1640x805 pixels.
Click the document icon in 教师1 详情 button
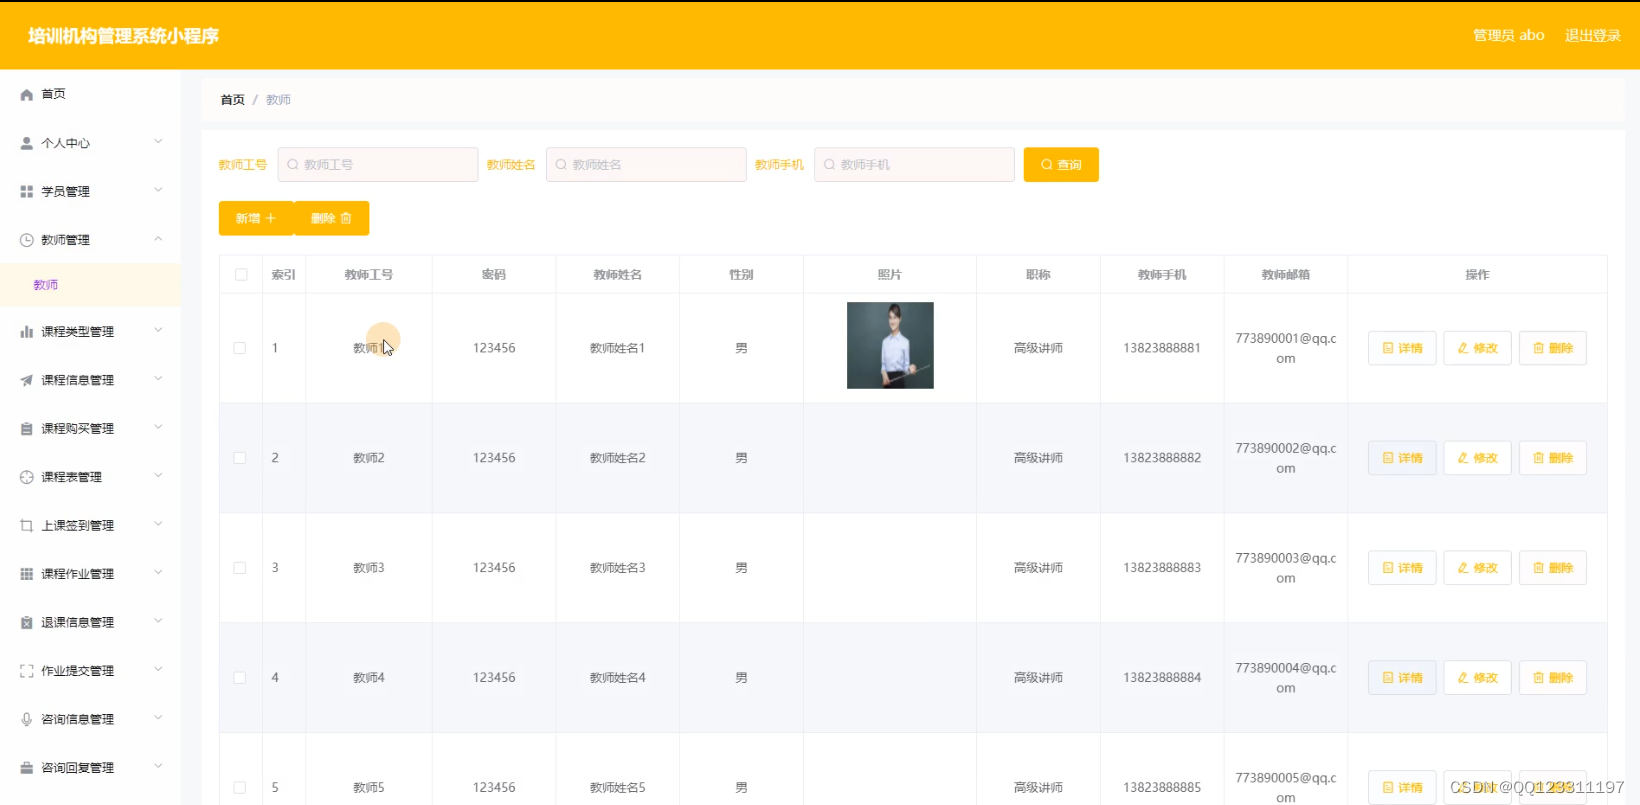coord(1388,348)
